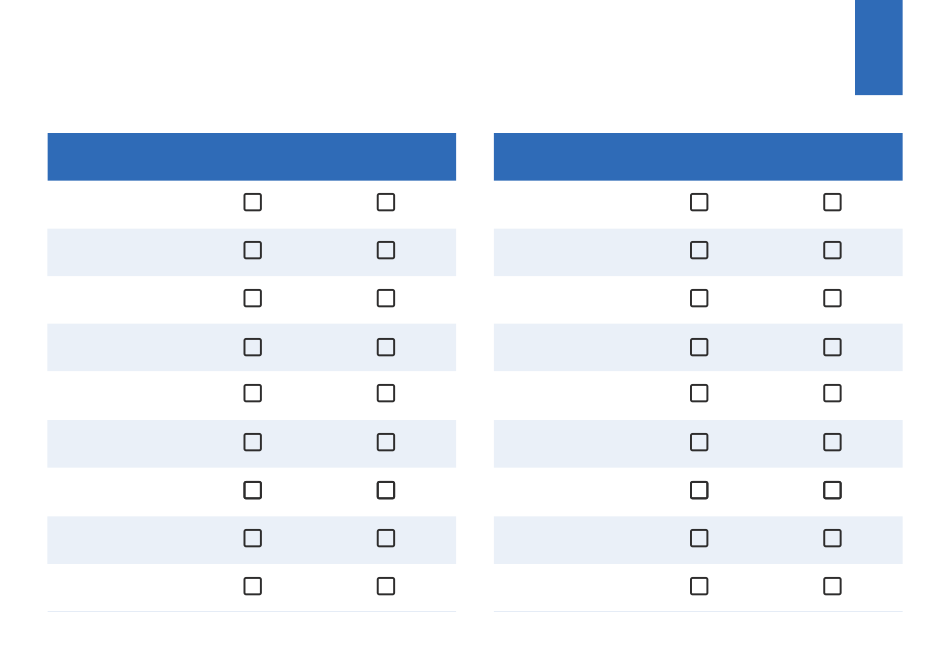
Task: Tick left table's last row, first checkbox
Action: (253, 586)
